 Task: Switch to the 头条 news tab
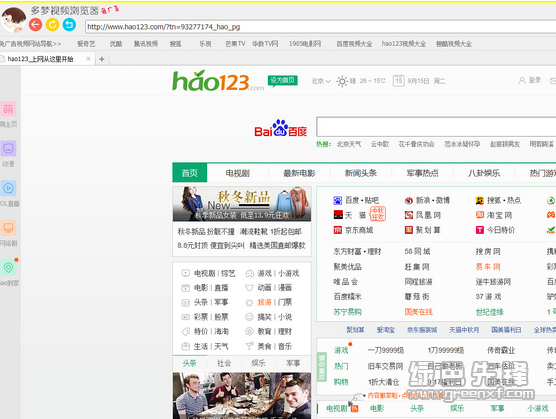(x=190, y=363)
